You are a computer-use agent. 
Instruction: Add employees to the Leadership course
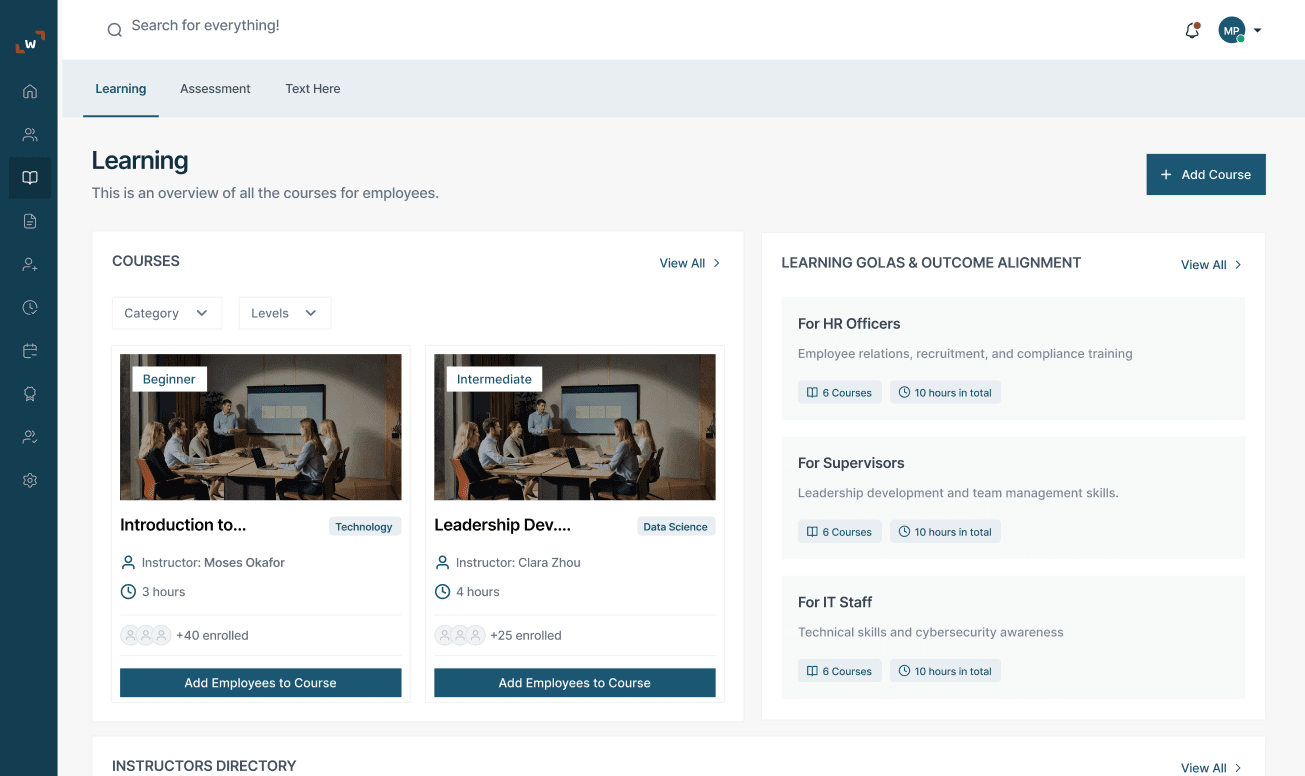coord(574,682)
